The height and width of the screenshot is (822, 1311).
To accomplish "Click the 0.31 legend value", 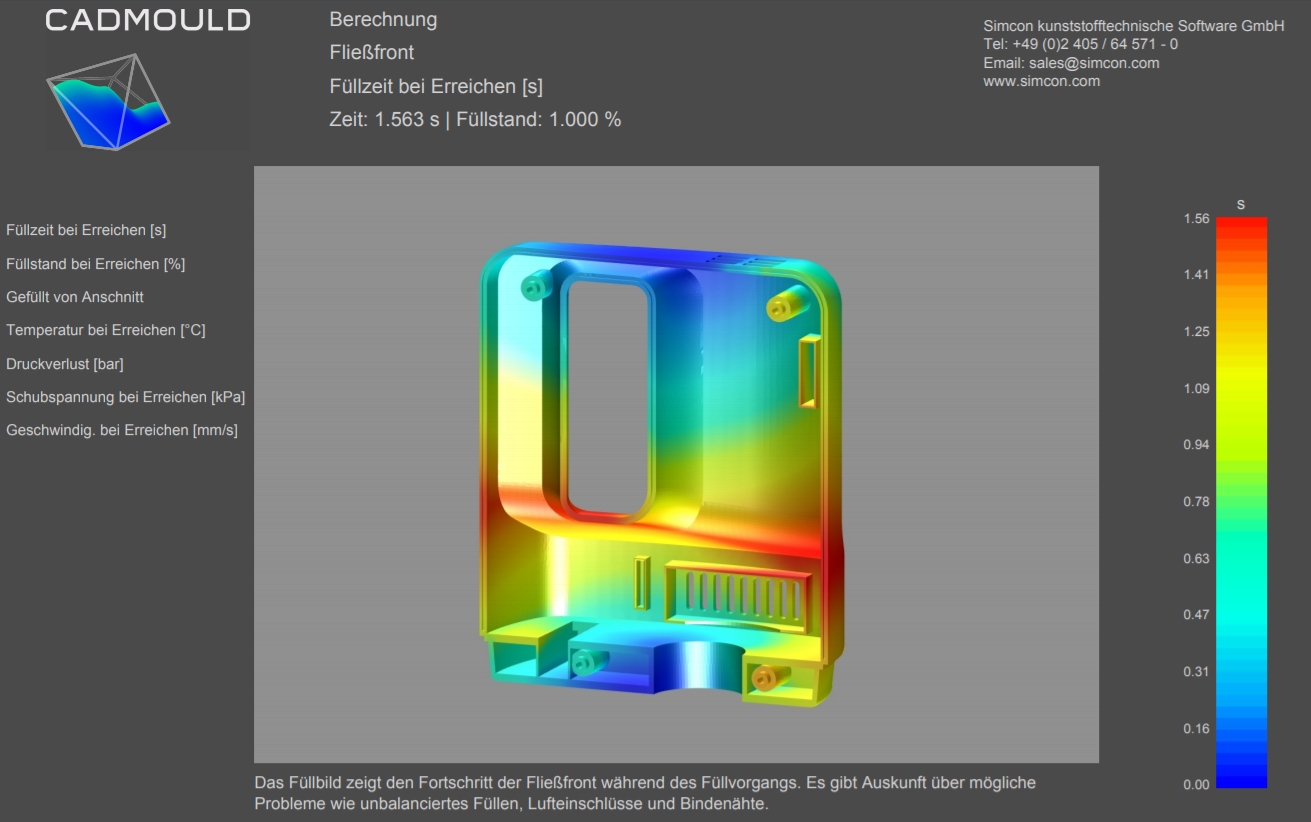I will (x=1196, y=671).
